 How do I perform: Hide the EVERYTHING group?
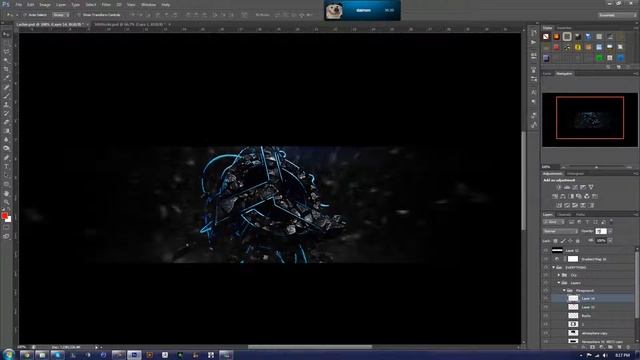pos(546,267)
